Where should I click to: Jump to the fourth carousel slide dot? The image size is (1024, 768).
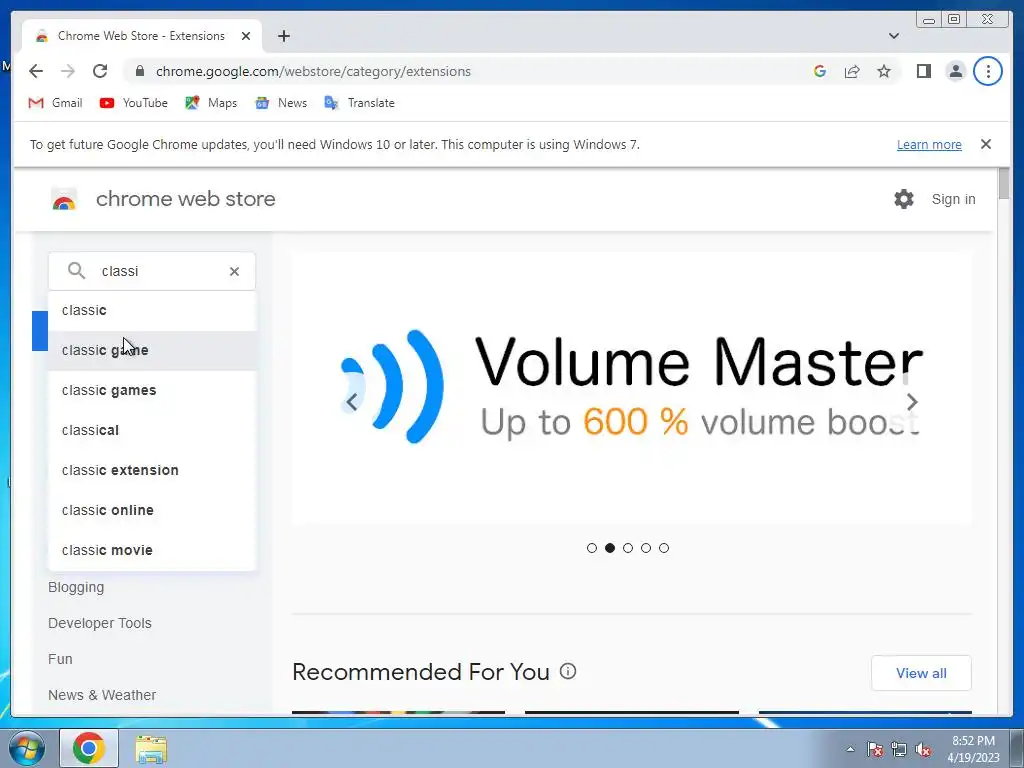coord(646,548)
